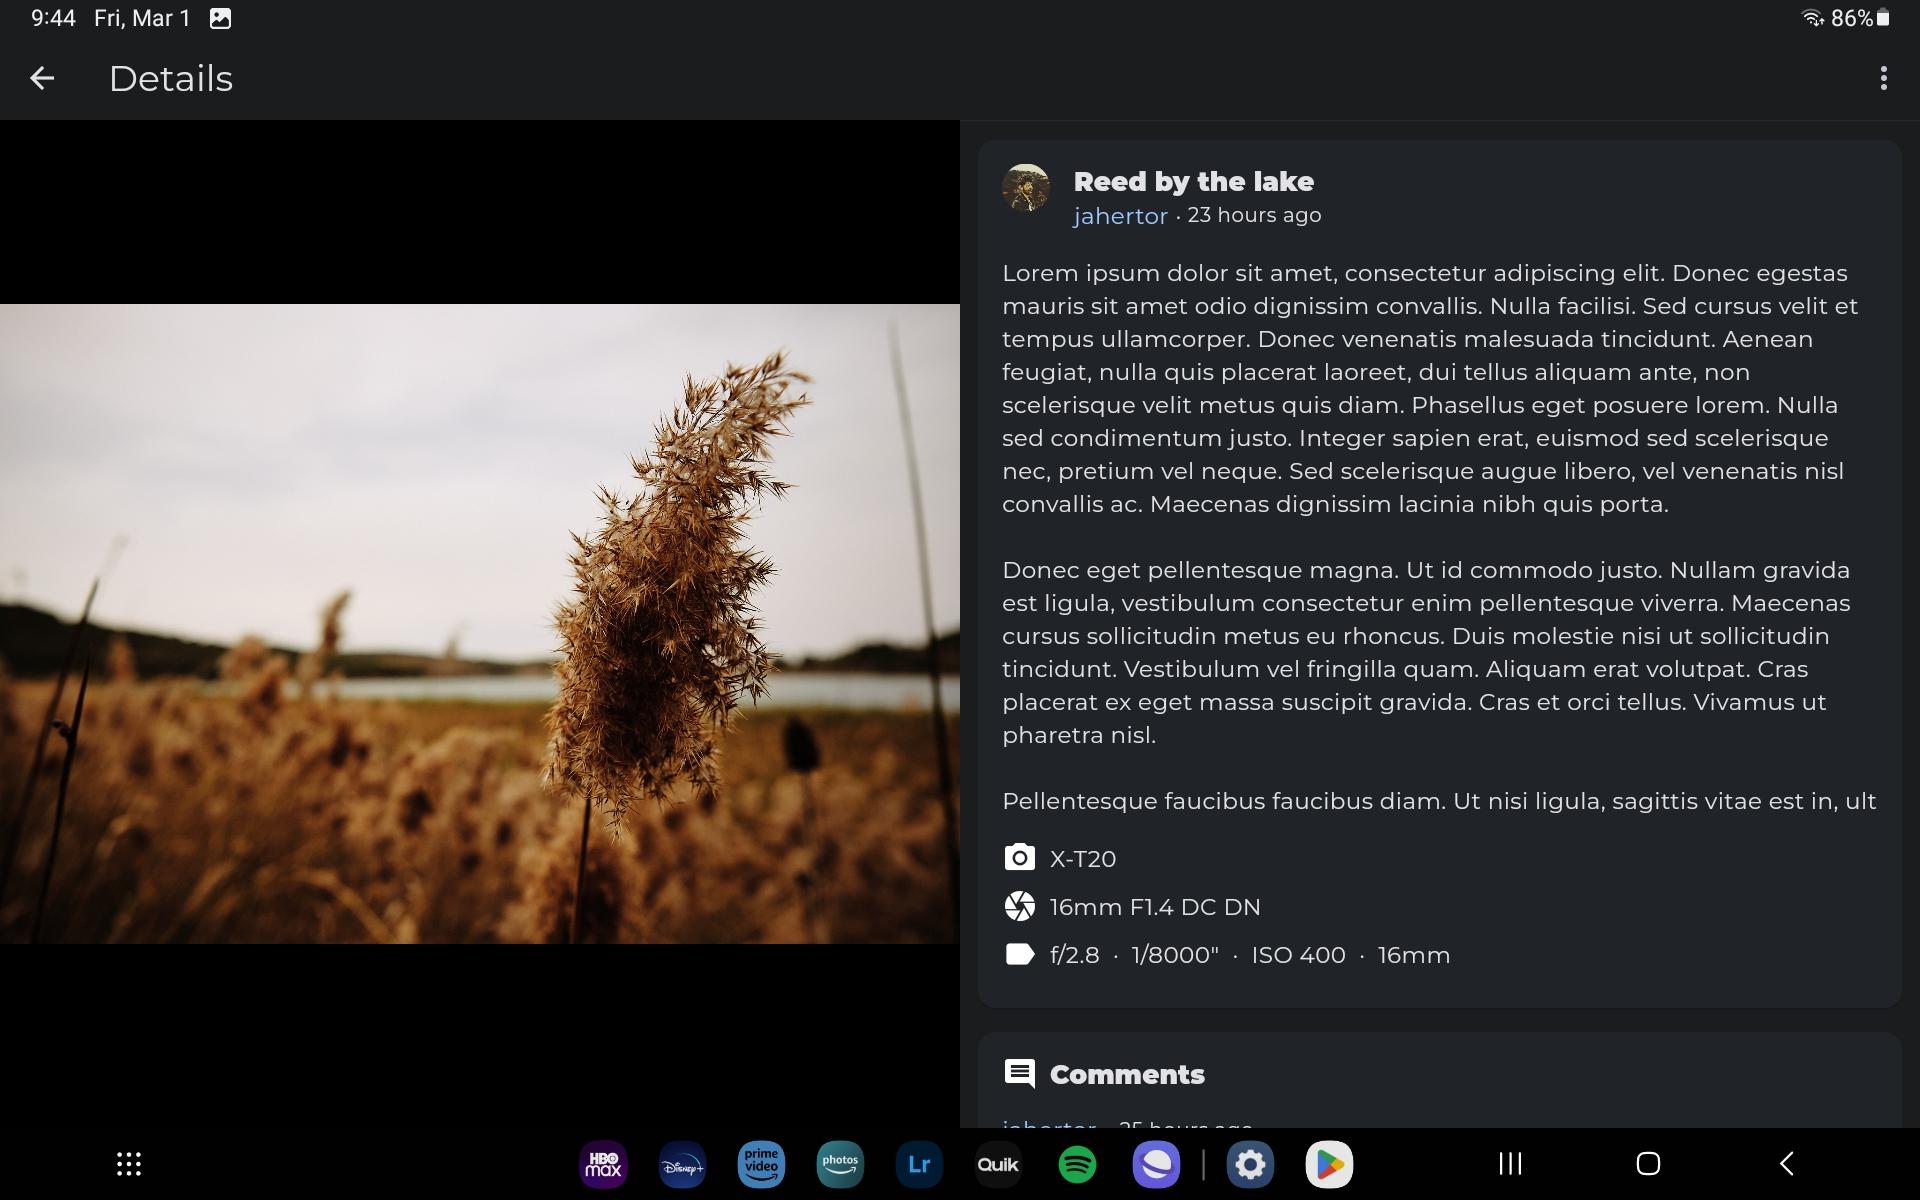This screenshot has width=1920, height=1200.
Task: Launch Disney+ from the taskbar
Action: click(x=682, y=1164)
